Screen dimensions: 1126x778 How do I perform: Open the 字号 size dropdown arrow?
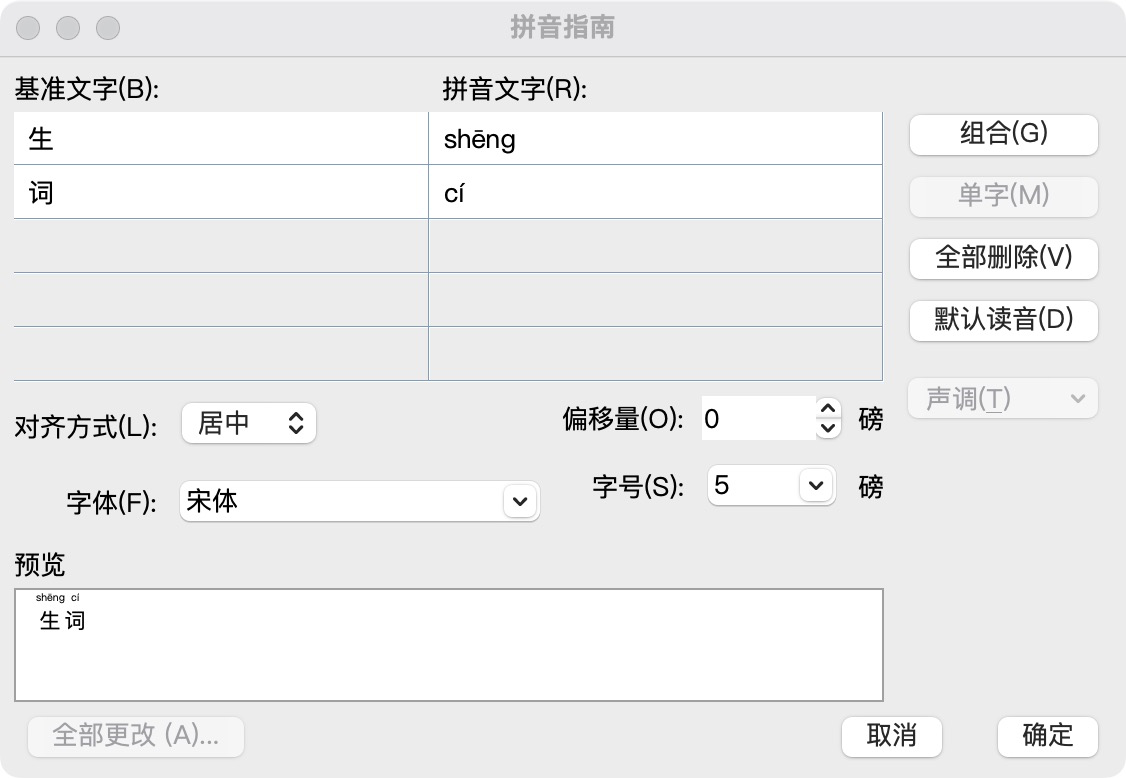[816, 486]
